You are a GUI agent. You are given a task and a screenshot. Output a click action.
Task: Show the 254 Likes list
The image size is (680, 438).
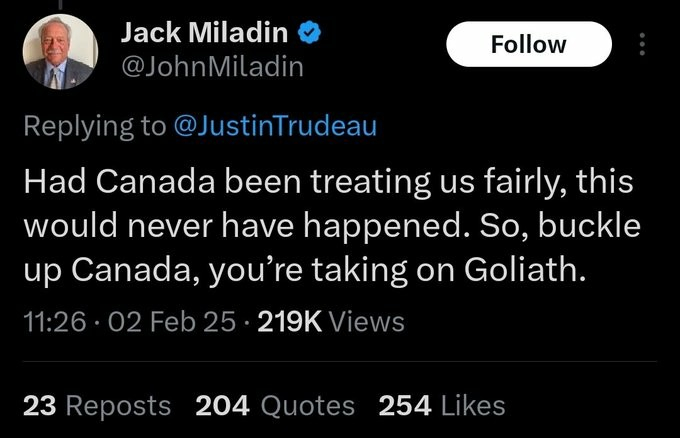442,405
